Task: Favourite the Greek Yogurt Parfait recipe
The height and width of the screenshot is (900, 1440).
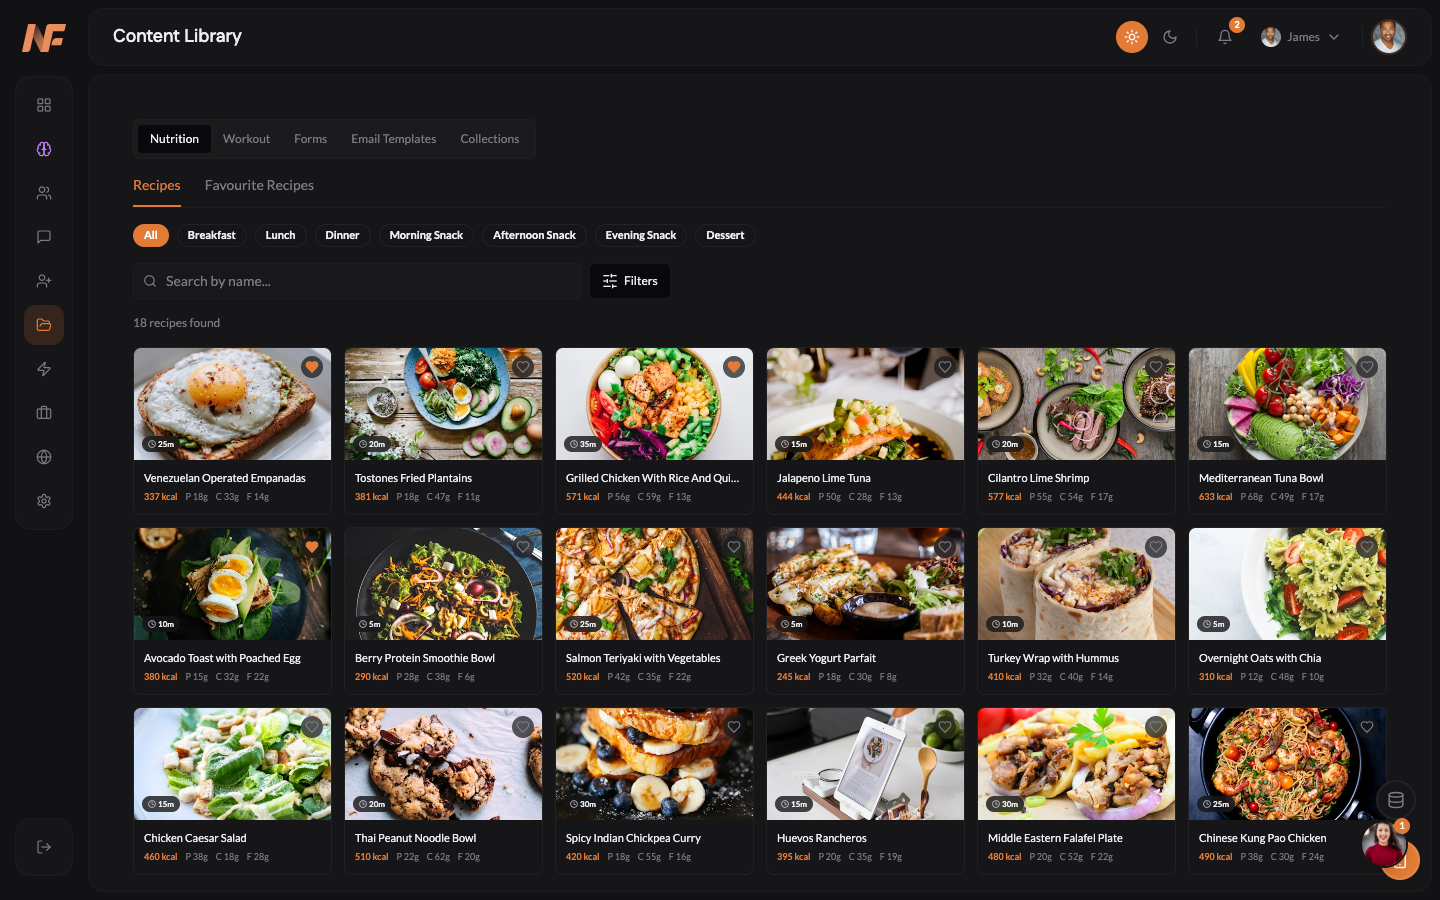Action: (945, 547)
